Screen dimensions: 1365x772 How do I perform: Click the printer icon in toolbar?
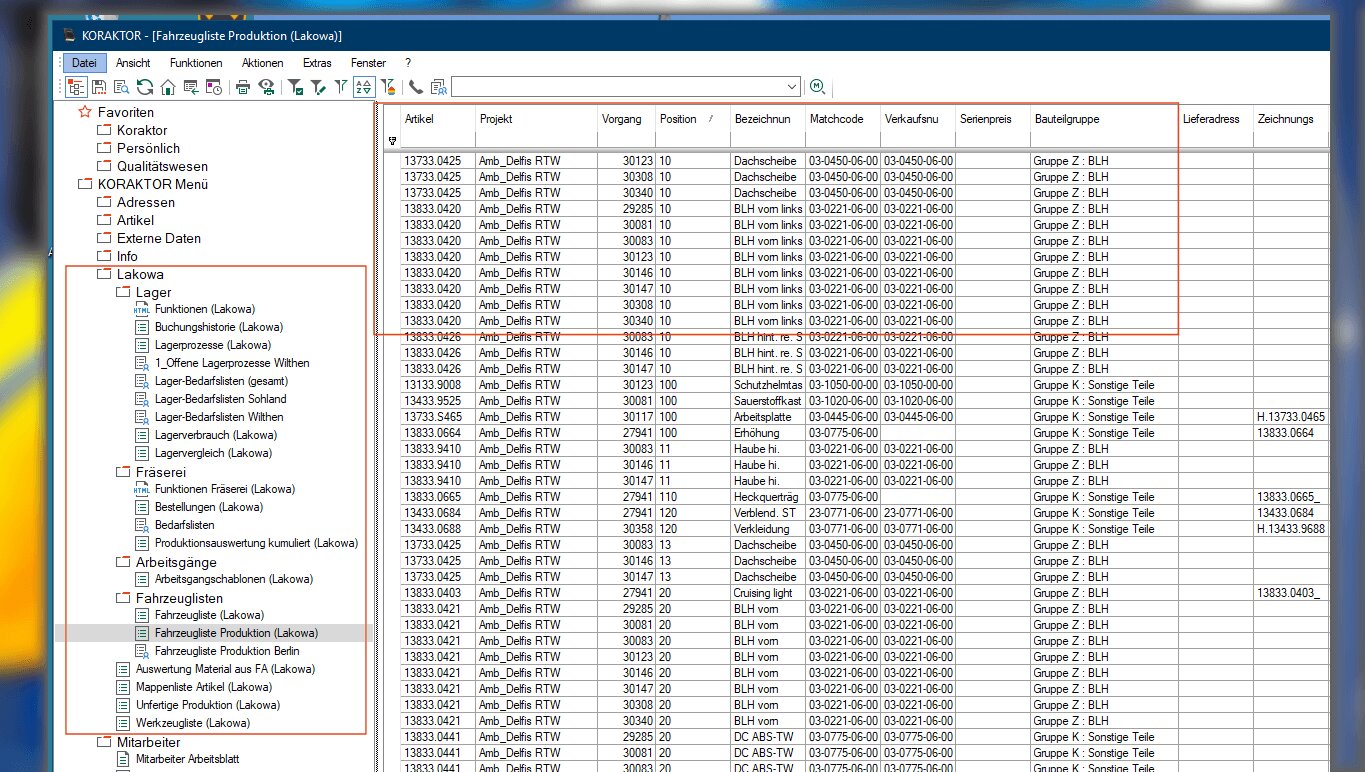pos(243,87)
